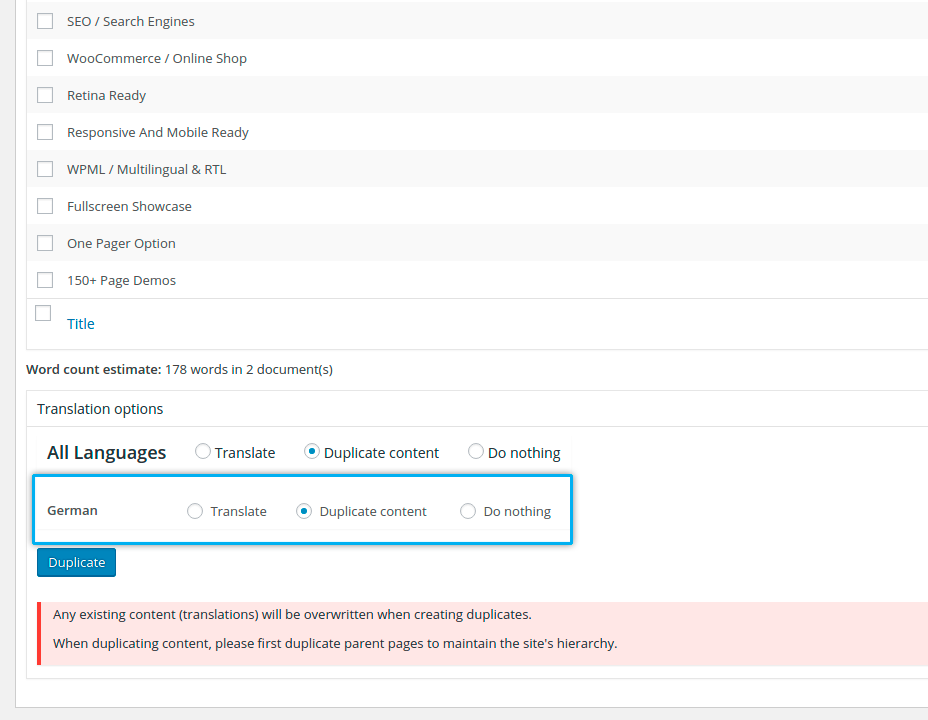
Task: Pick Do nothing for All Languages
Action: 476,452
